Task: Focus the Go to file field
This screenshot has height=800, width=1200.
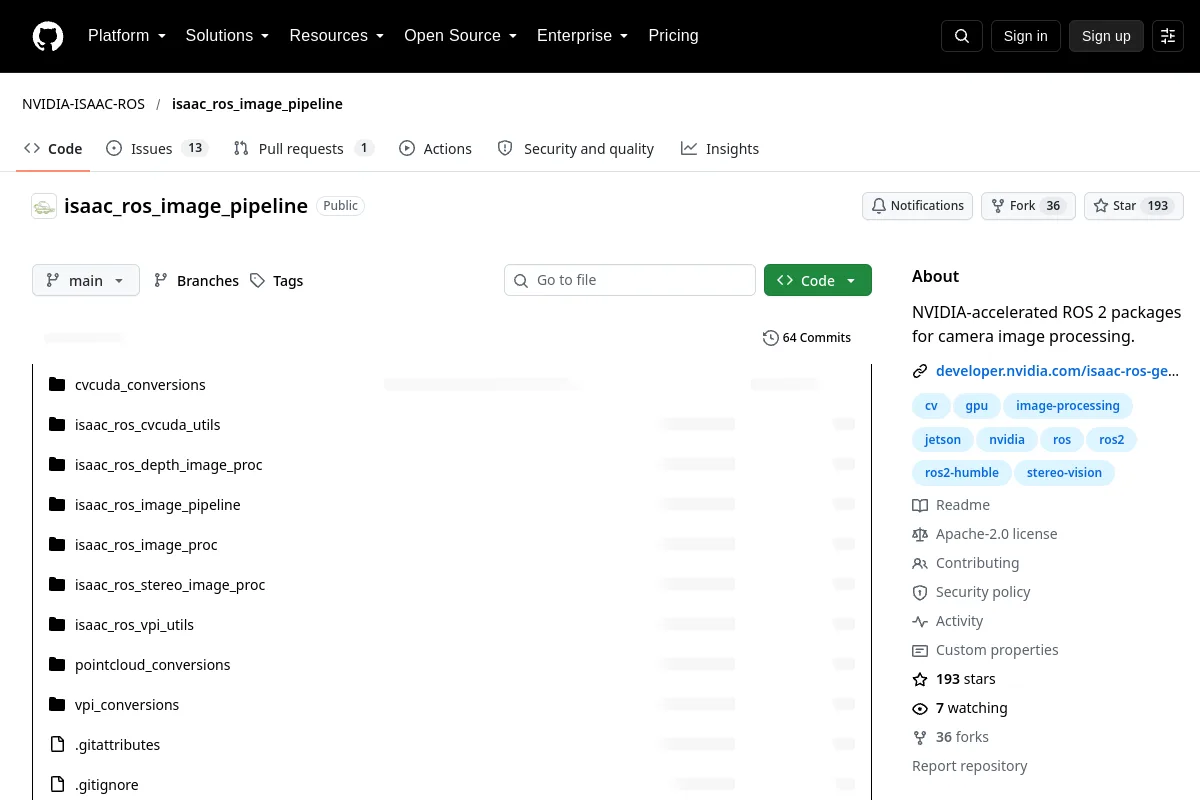Action: (x=630, y=280)
